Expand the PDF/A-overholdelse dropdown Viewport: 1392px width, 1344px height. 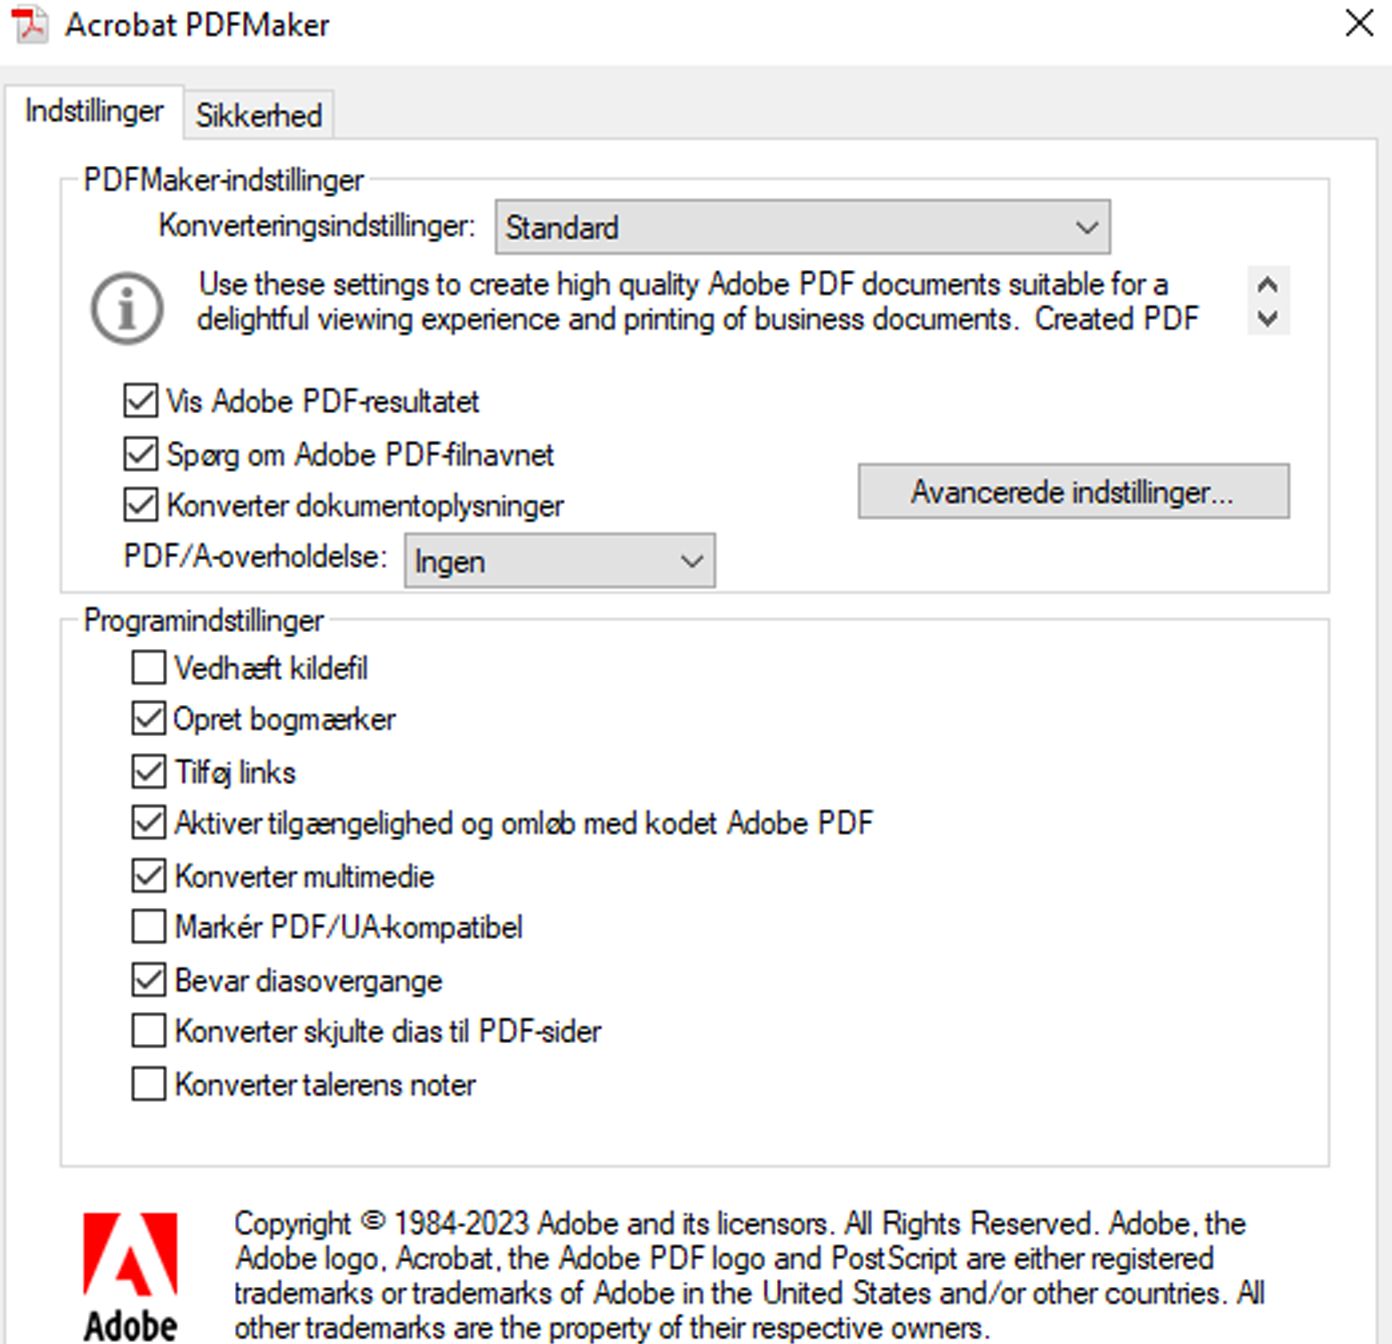(x=559, y=562)
